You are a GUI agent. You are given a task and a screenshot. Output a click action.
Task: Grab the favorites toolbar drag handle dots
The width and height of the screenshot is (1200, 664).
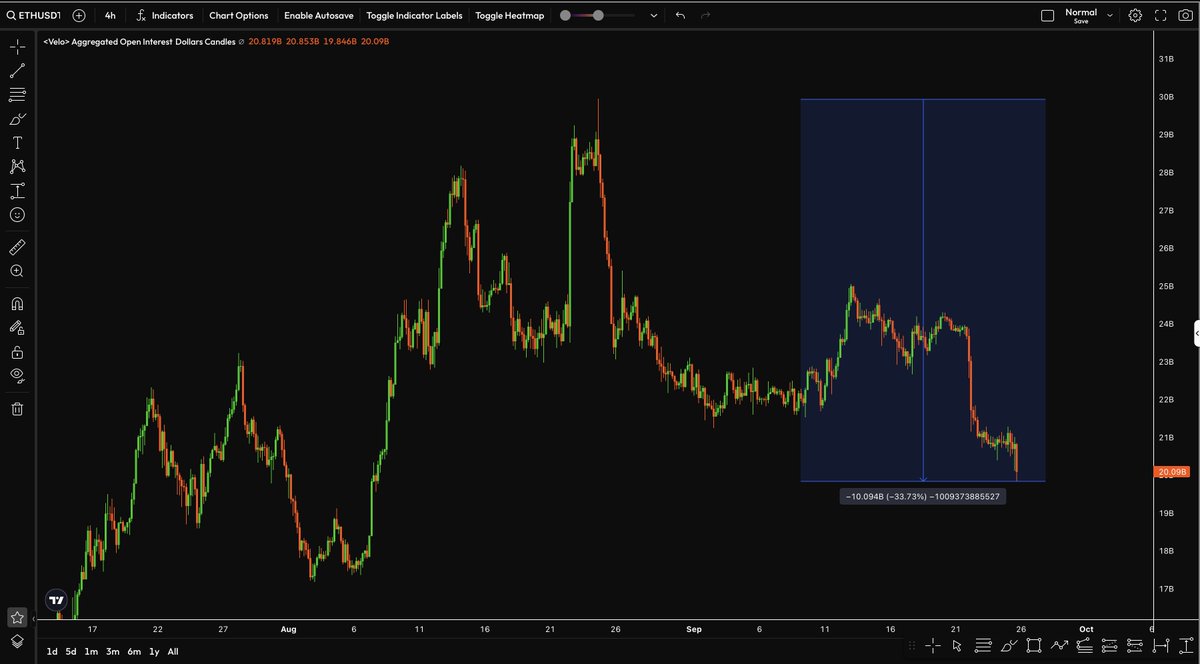pos(910,645)
